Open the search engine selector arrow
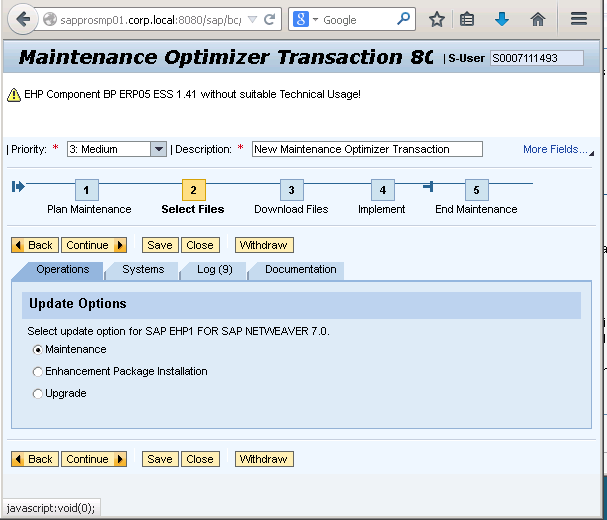Viewport: 607px width, 520px height. click(315, 19)
